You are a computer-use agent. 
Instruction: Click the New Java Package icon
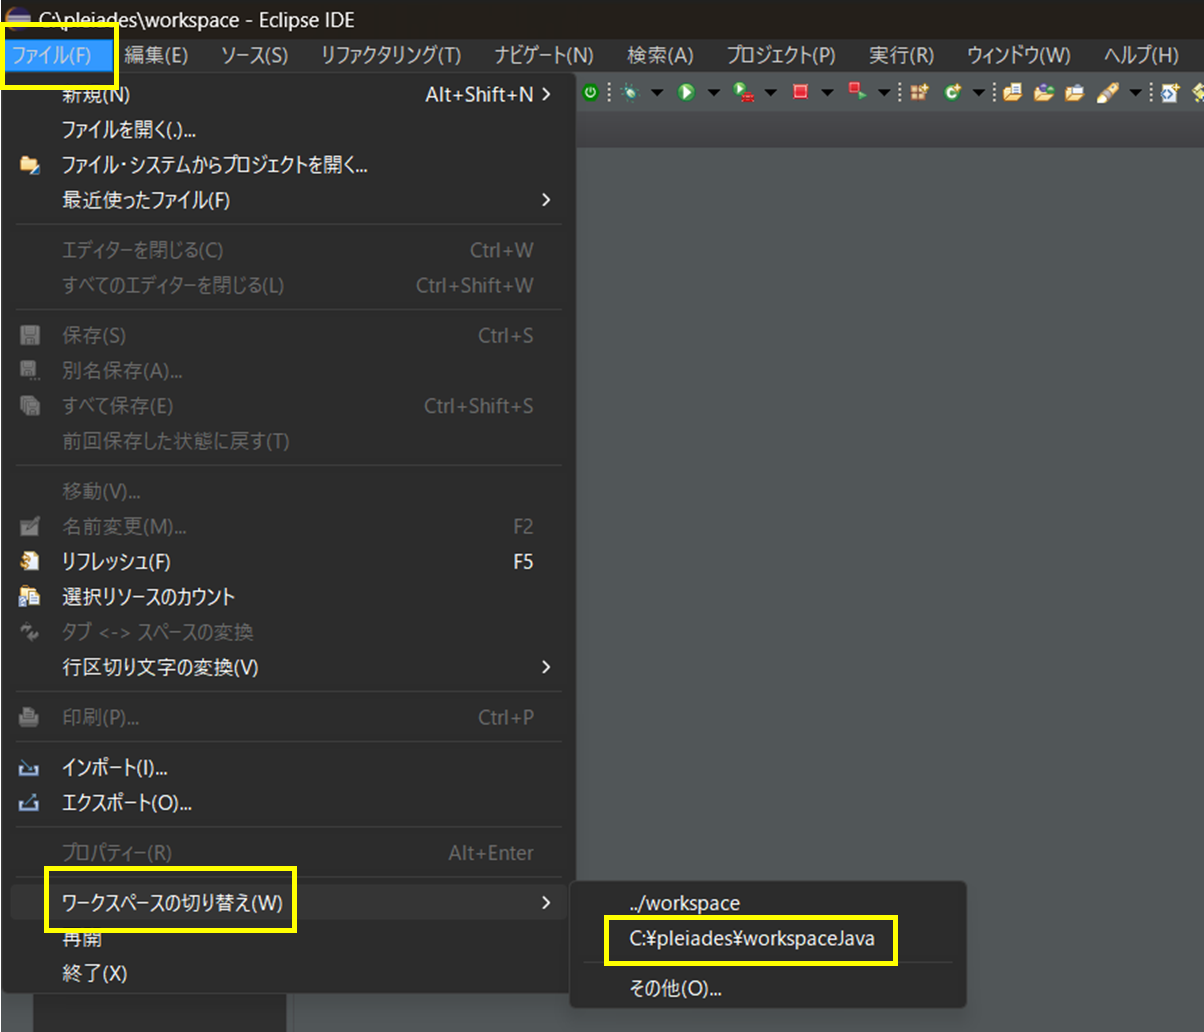pyautogui.click(x=920, y=92)
